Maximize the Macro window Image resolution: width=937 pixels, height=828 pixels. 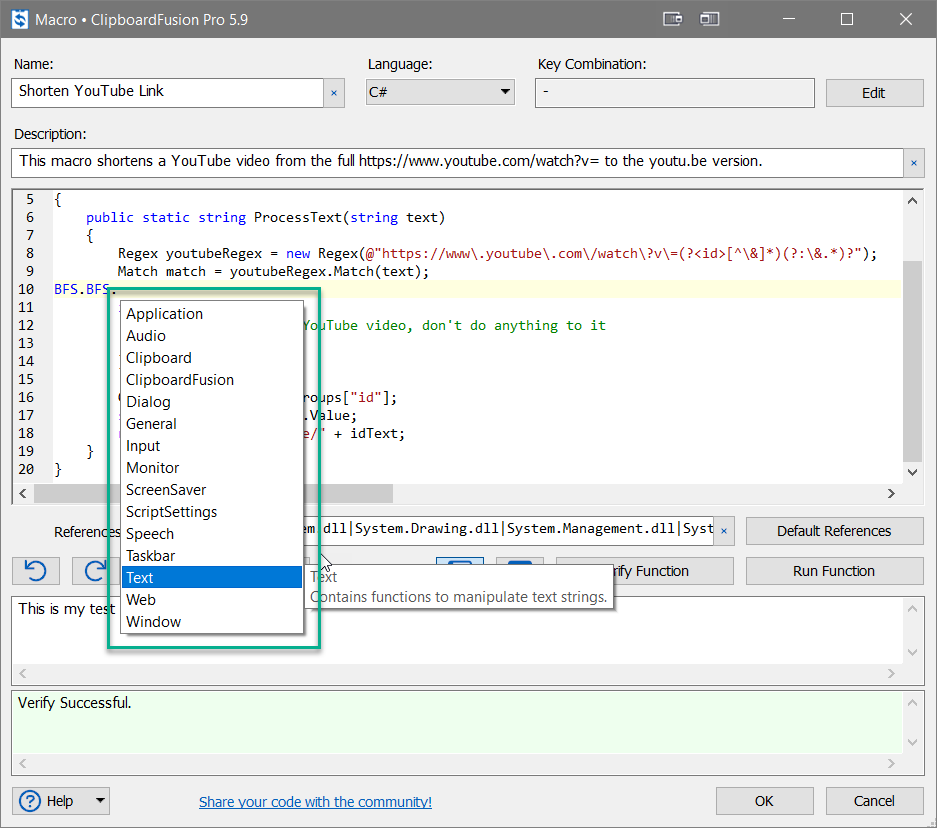pyautogui.click(x=847, y=19)
